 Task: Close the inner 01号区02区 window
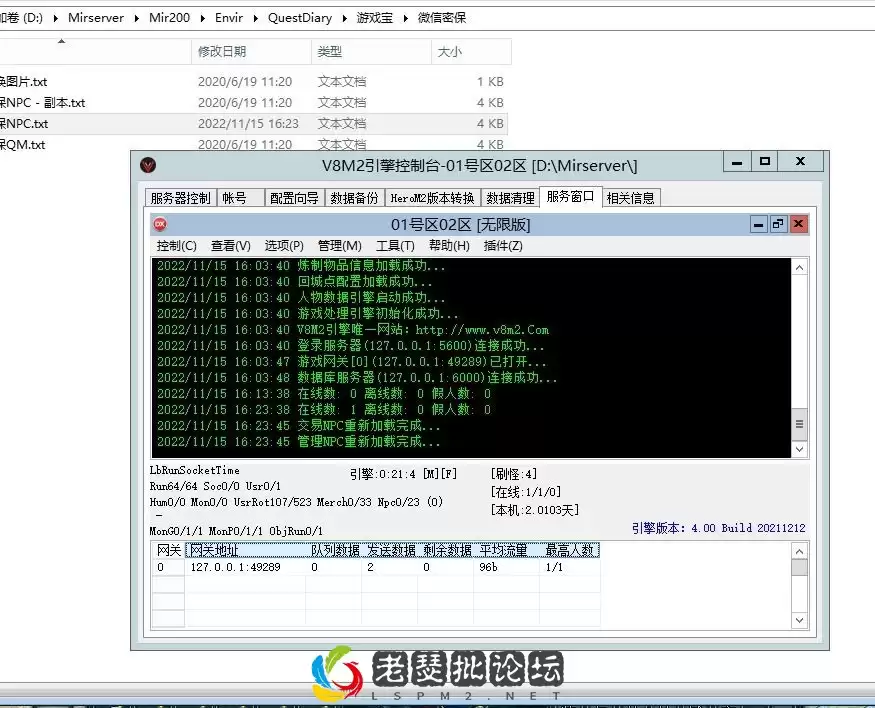click(799, 224)
